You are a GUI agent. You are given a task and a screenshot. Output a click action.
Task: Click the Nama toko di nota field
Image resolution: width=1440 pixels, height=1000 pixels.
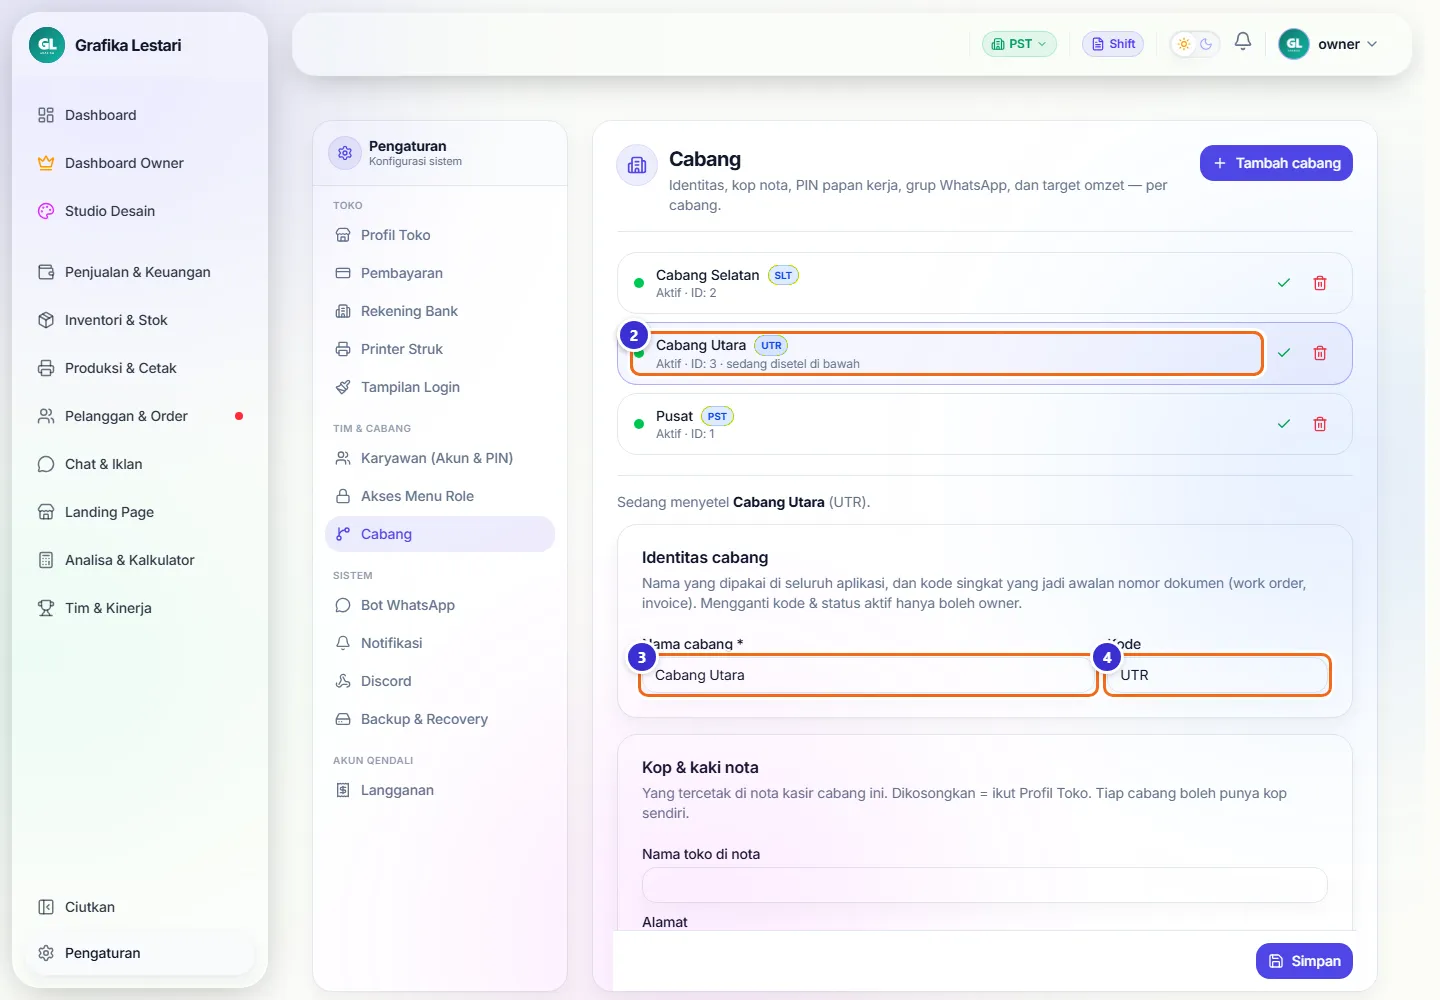tap(985, 885)
